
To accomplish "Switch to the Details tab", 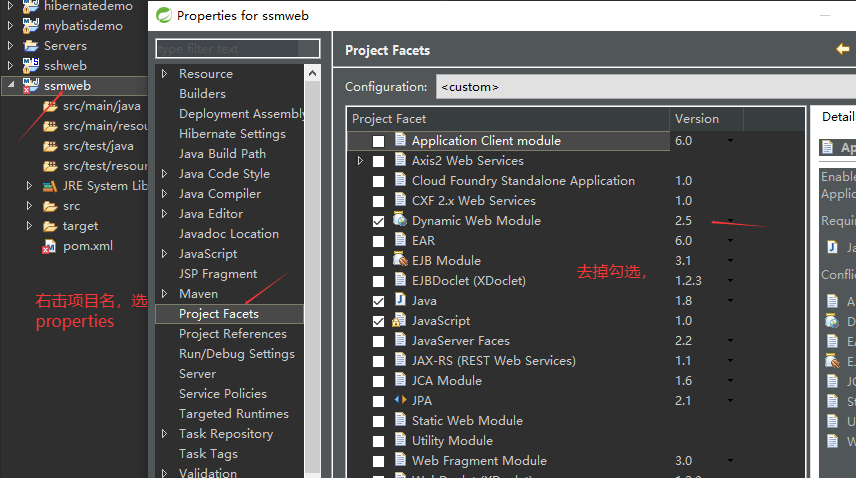I will pyautogui.click(x=838, y=117).
